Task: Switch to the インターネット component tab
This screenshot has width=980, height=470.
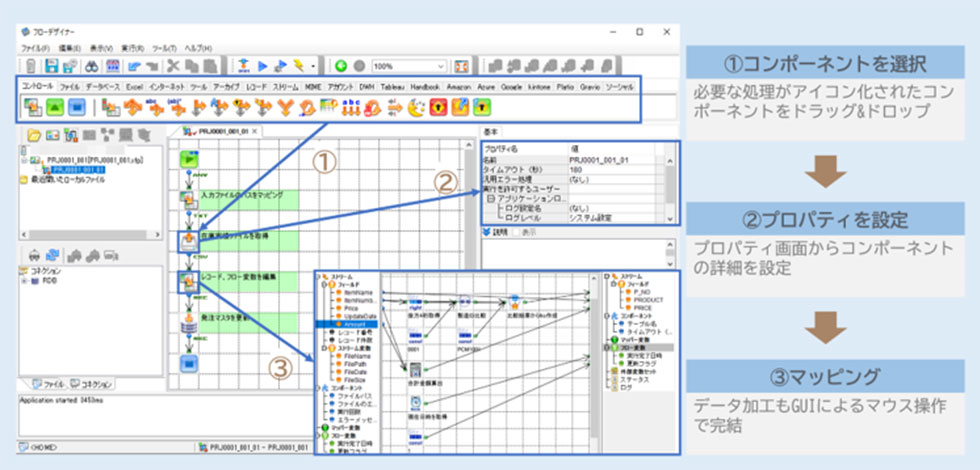Action: click(x=167, y=87)
